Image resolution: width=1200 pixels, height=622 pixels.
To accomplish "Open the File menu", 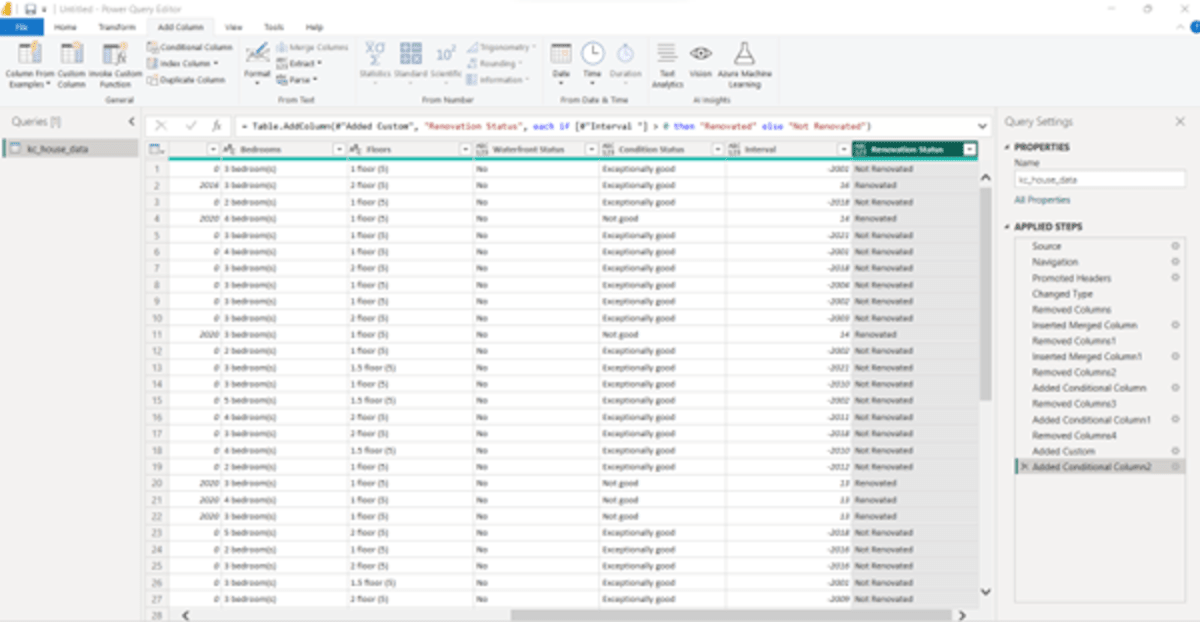I will tap(20, 27).
